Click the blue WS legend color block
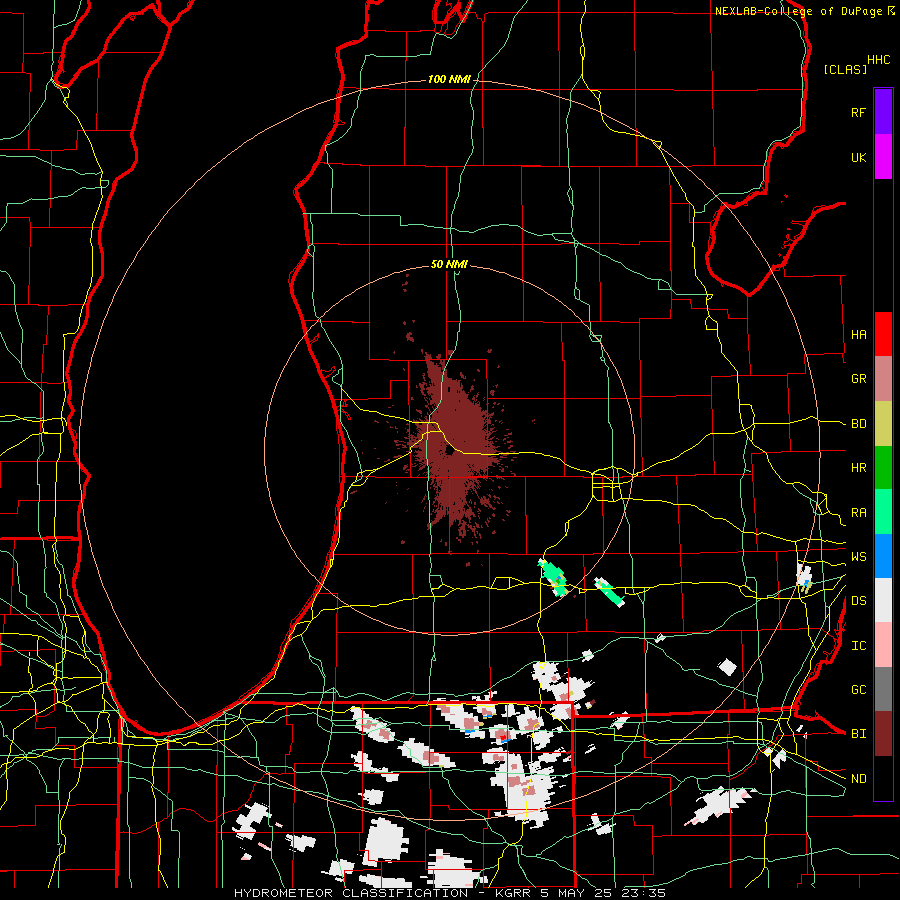 point(883,556)
